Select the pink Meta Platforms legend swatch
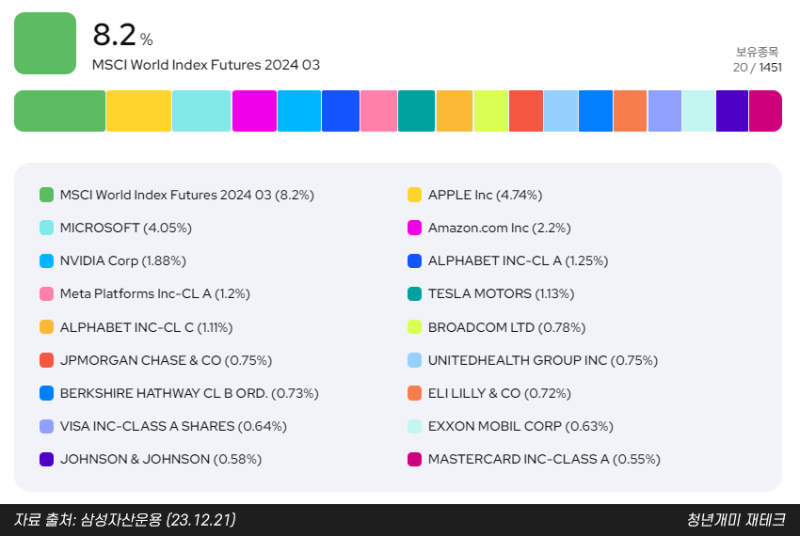Image resolution: width=800 pixels, height=536 pixels. 46,294
